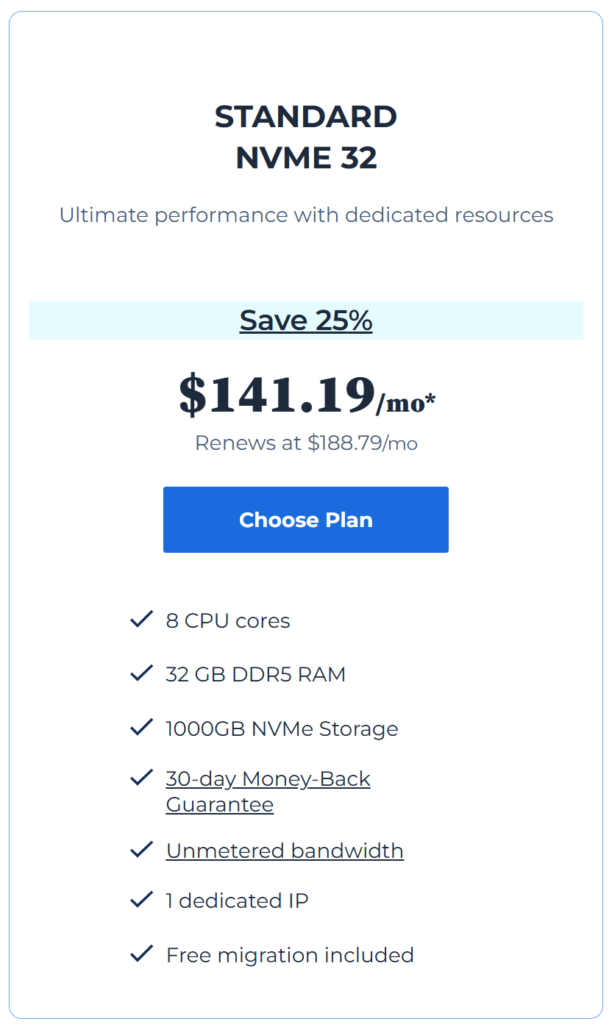This screenshot has height=1024, width=612.
Task: Click checkmark beside 1000GB NVMe Storage
Action: click(141, 727)
